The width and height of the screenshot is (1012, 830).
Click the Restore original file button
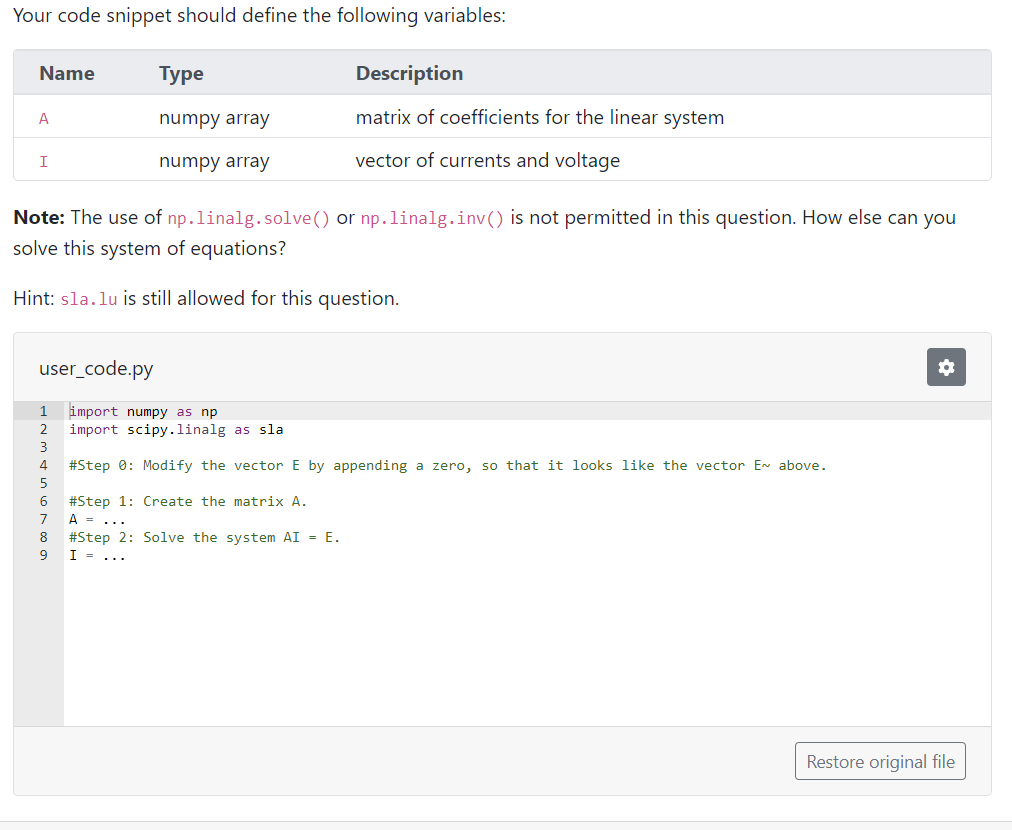click(880, 761)
